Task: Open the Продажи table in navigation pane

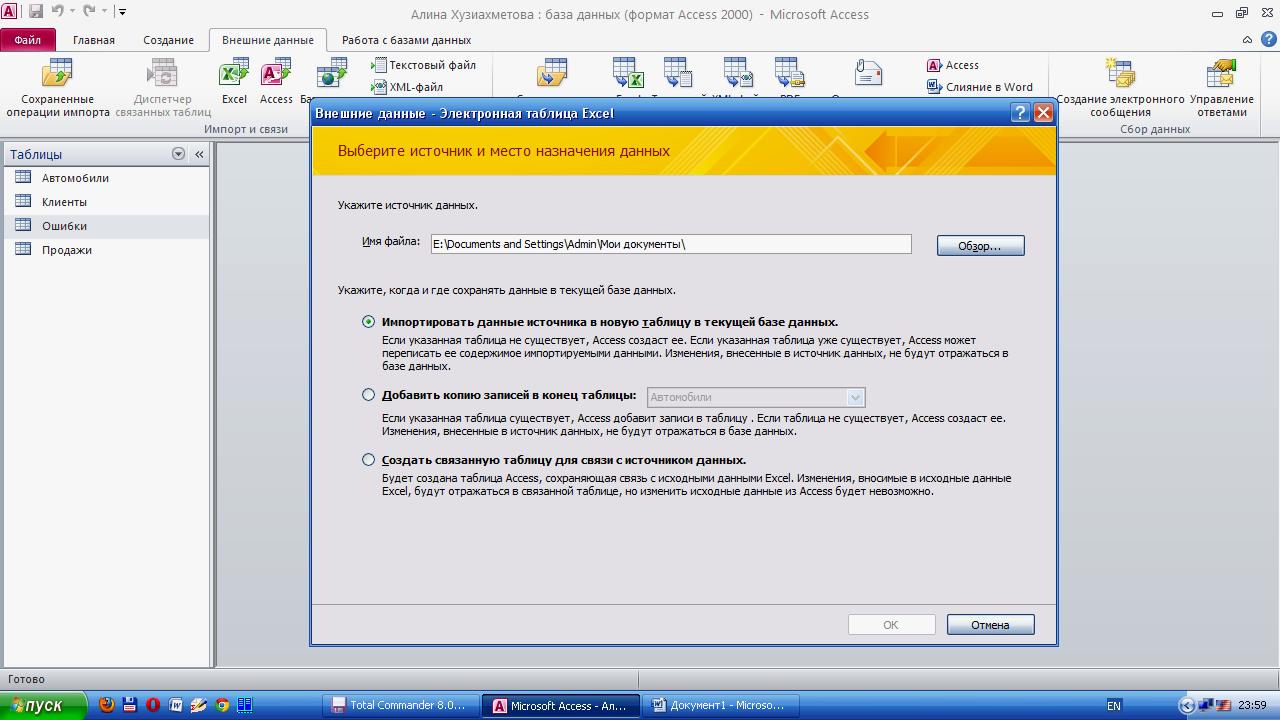Action: tap(106, 250)
